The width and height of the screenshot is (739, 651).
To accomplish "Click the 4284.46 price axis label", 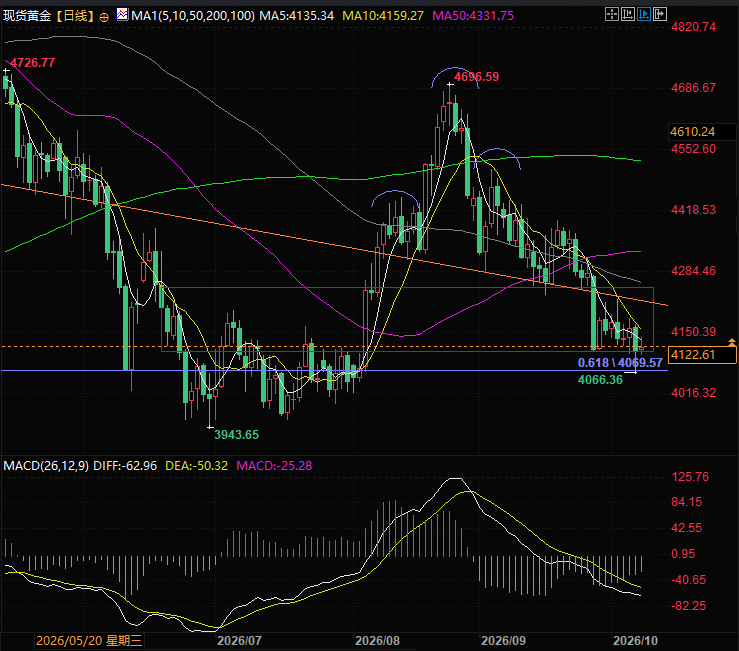I will pyautogui.click(x=693, y=271).
